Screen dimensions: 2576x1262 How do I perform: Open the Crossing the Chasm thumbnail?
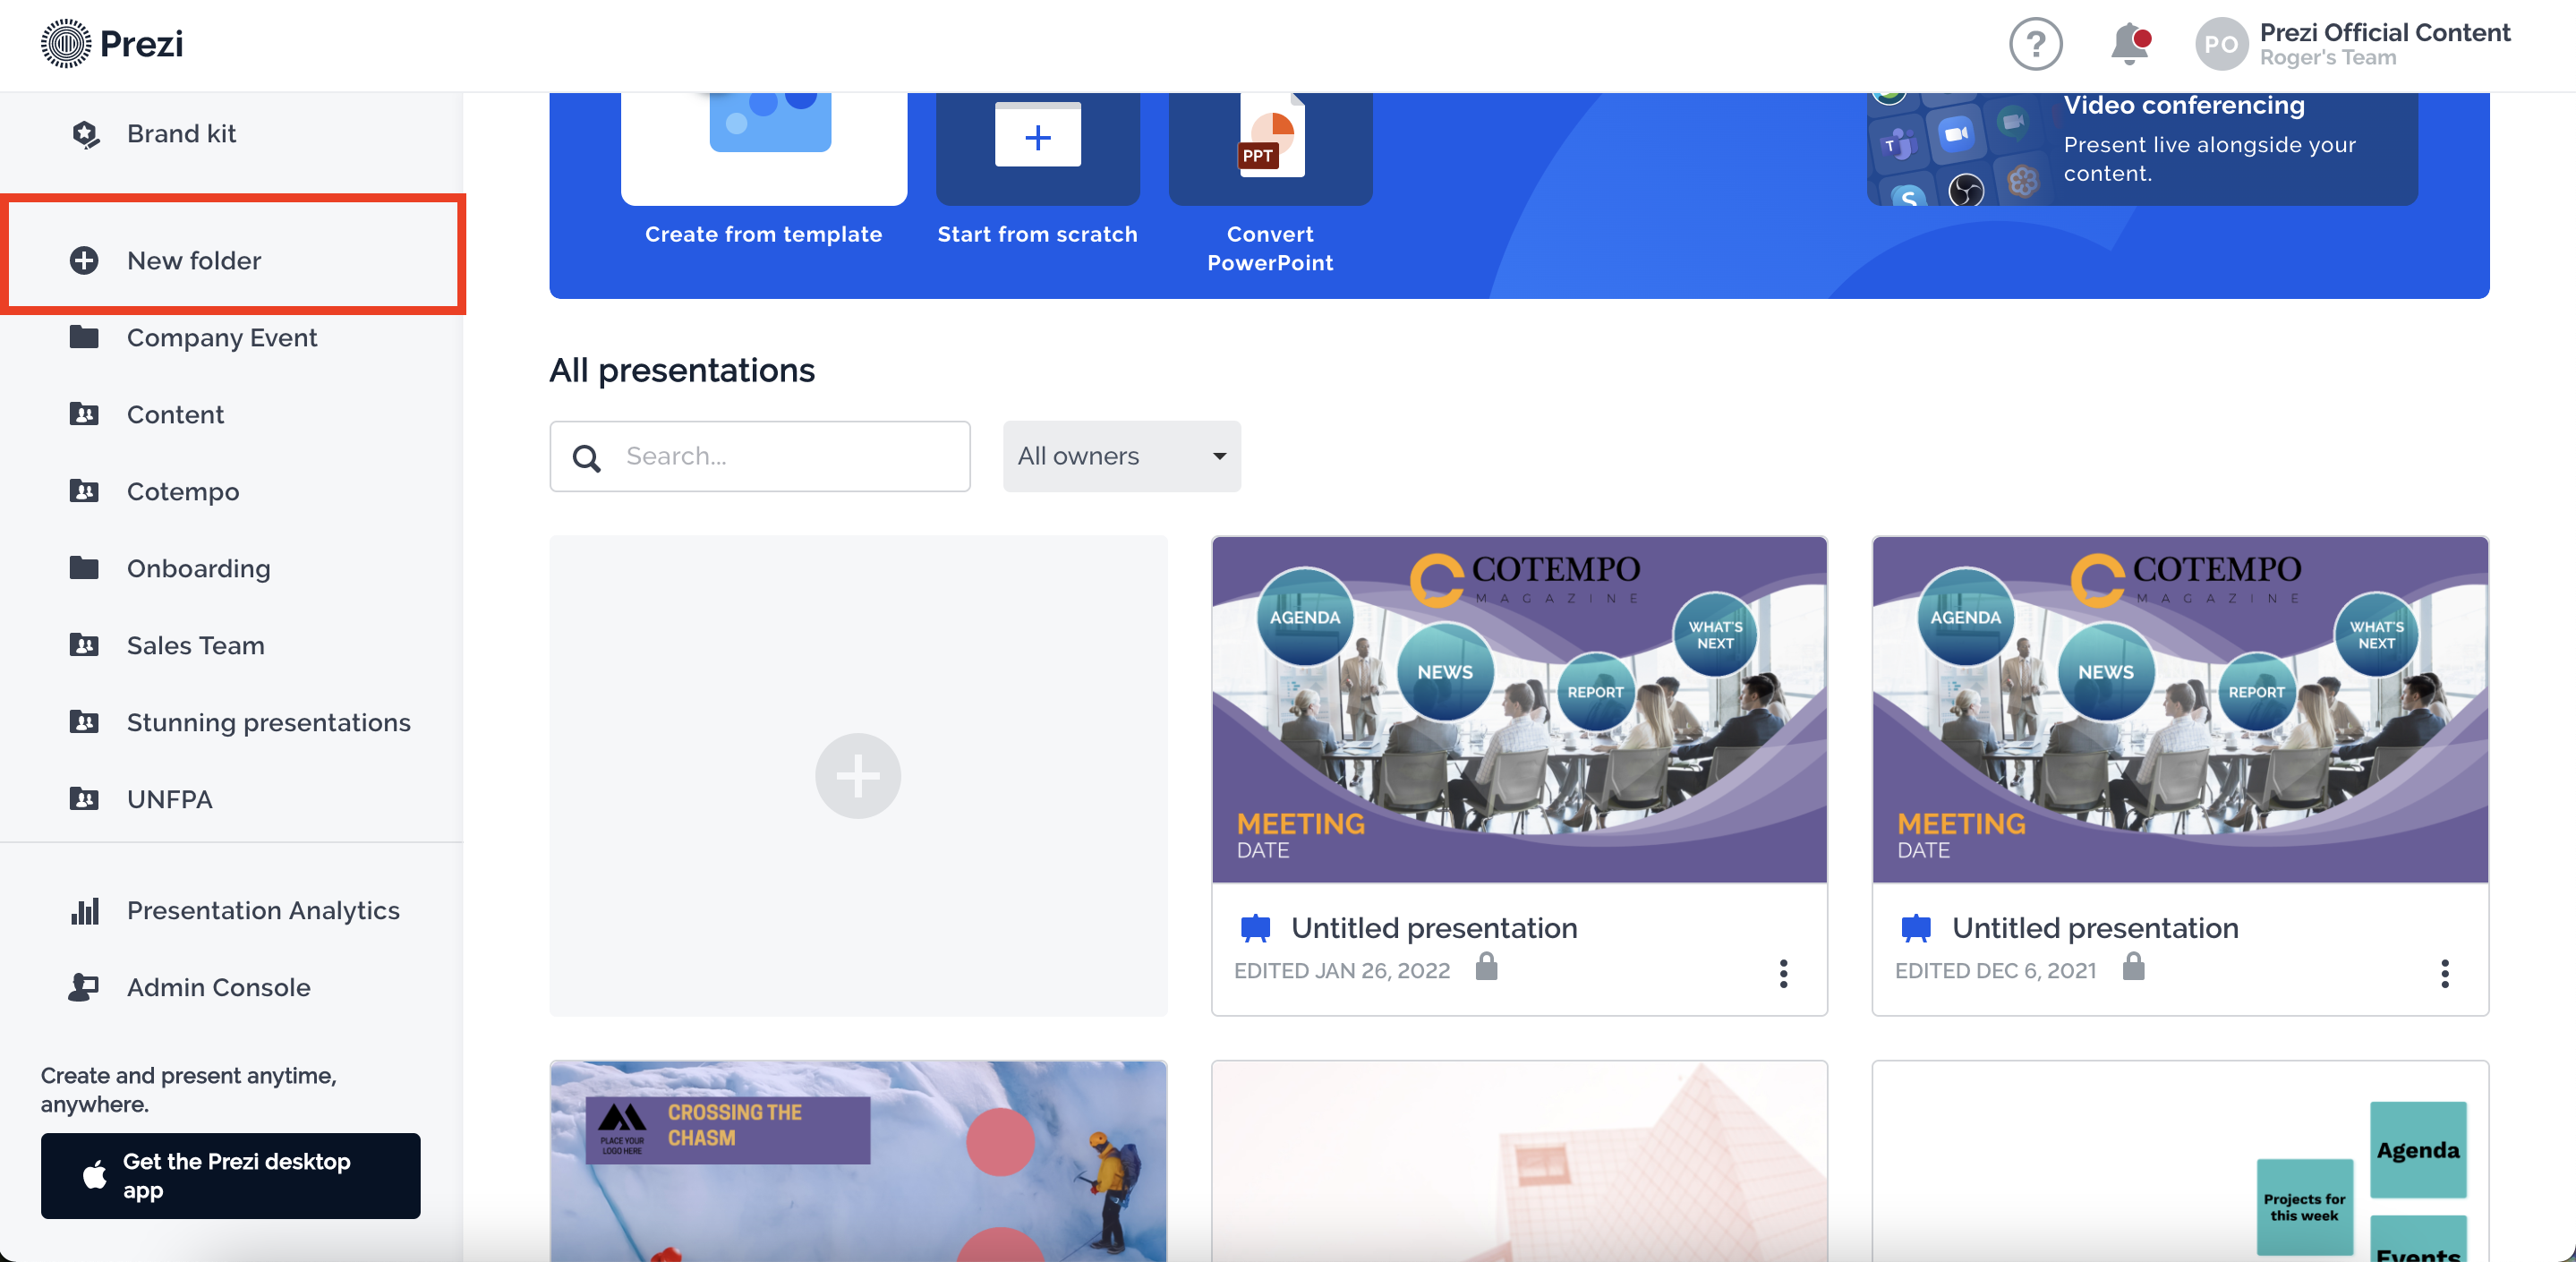[x=857, y=1160]
